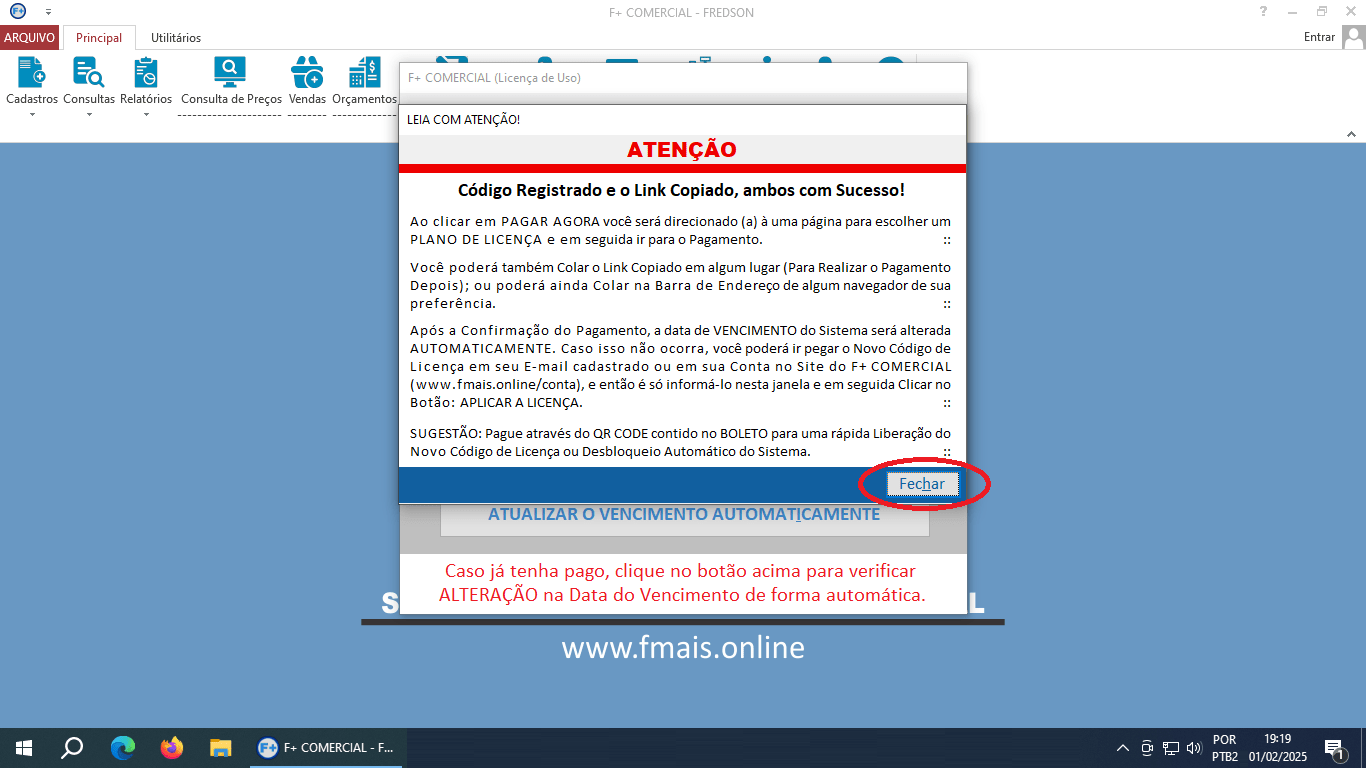The height and width of the screenshot is (768, 1366).
Task: Open the volume control in system tray
Action: pos(1196,747)
